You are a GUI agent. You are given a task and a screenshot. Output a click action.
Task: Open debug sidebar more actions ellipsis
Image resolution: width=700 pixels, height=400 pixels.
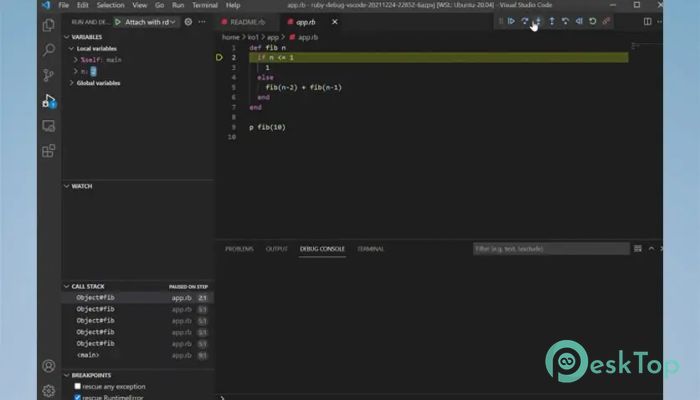pyautogui.click(x=202, y=22)
